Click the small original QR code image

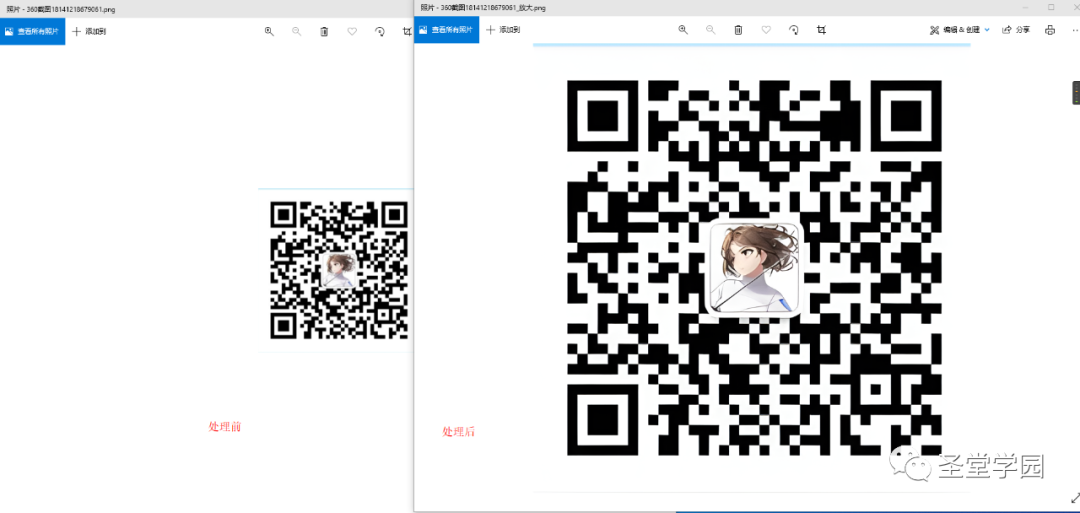(338, 270)
